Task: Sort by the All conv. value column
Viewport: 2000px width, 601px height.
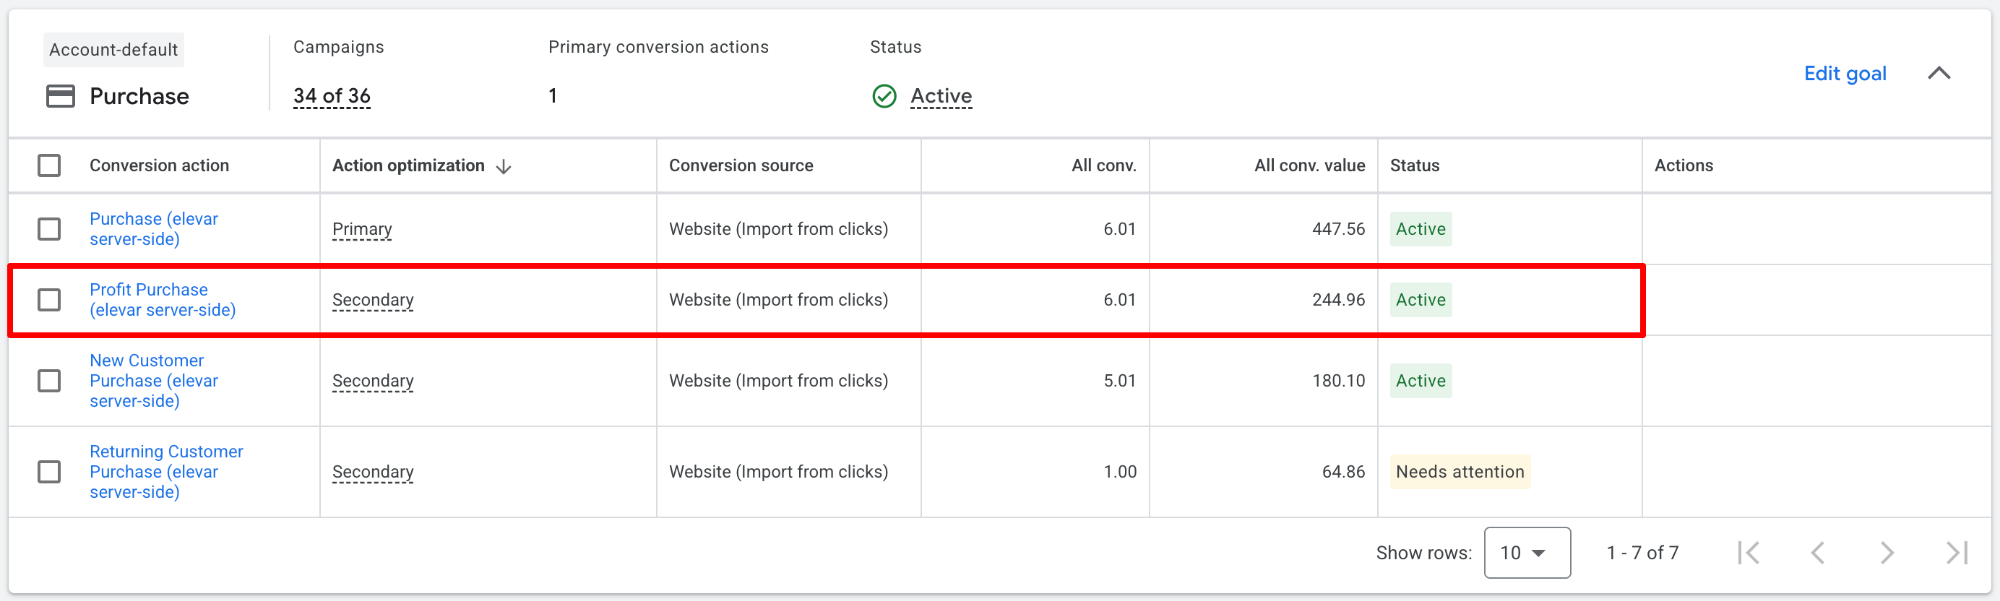Action: (x=1309, y=165)
